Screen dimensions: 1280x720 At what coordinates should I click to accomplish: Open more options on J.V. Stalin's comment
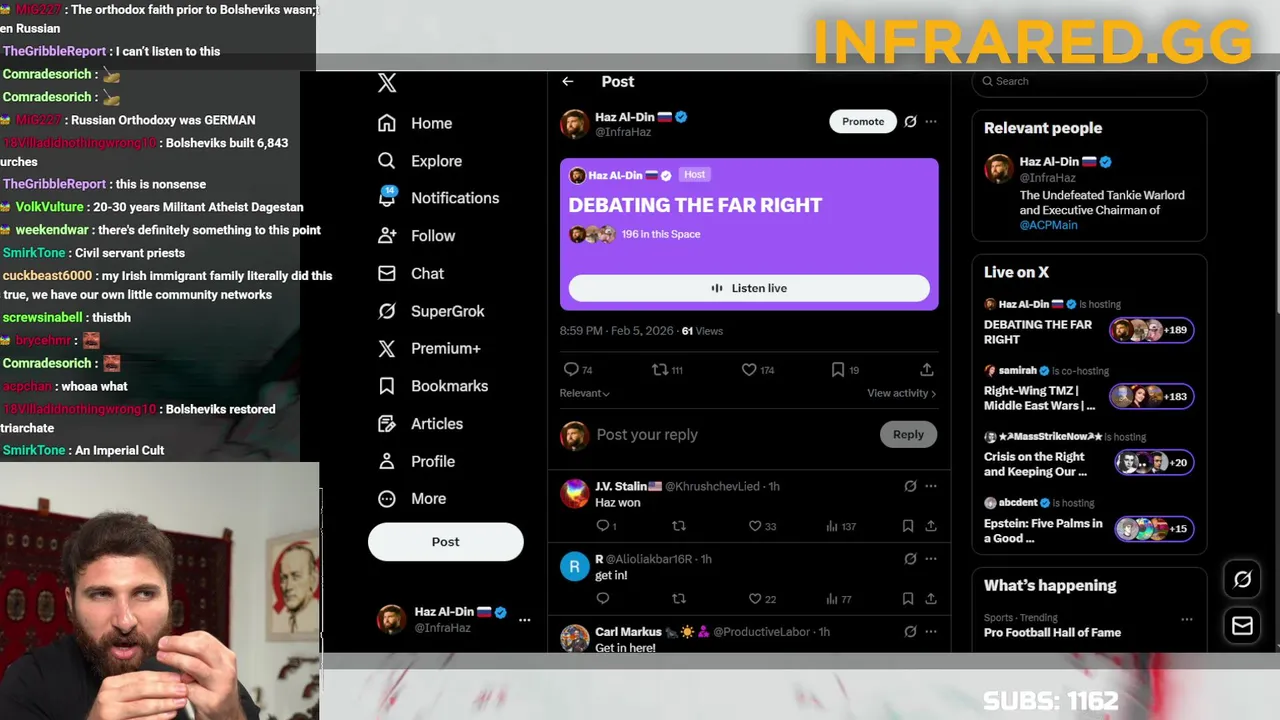pos(931,486)
